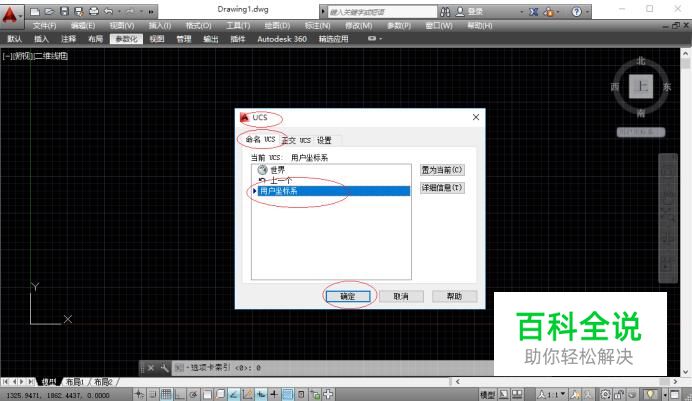The image size is (692, 401).
Task: Click the Autodesk Exchange X icon
Action: [534, 12]
